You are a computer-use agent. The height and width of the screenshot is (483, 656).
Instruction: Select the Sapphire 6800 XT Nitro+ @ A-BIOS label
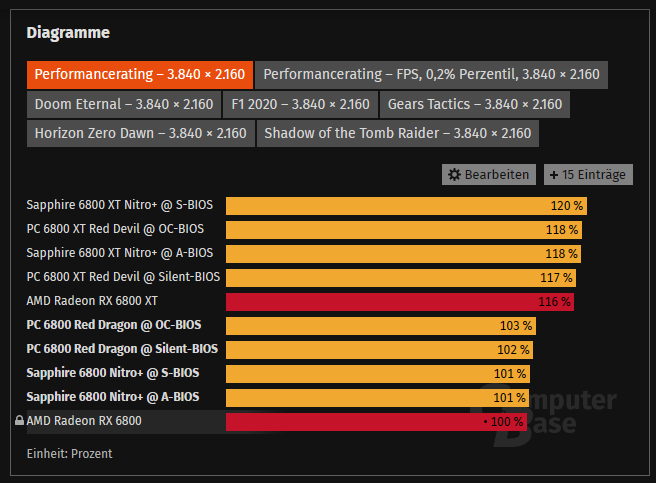(x=120, y=253)
